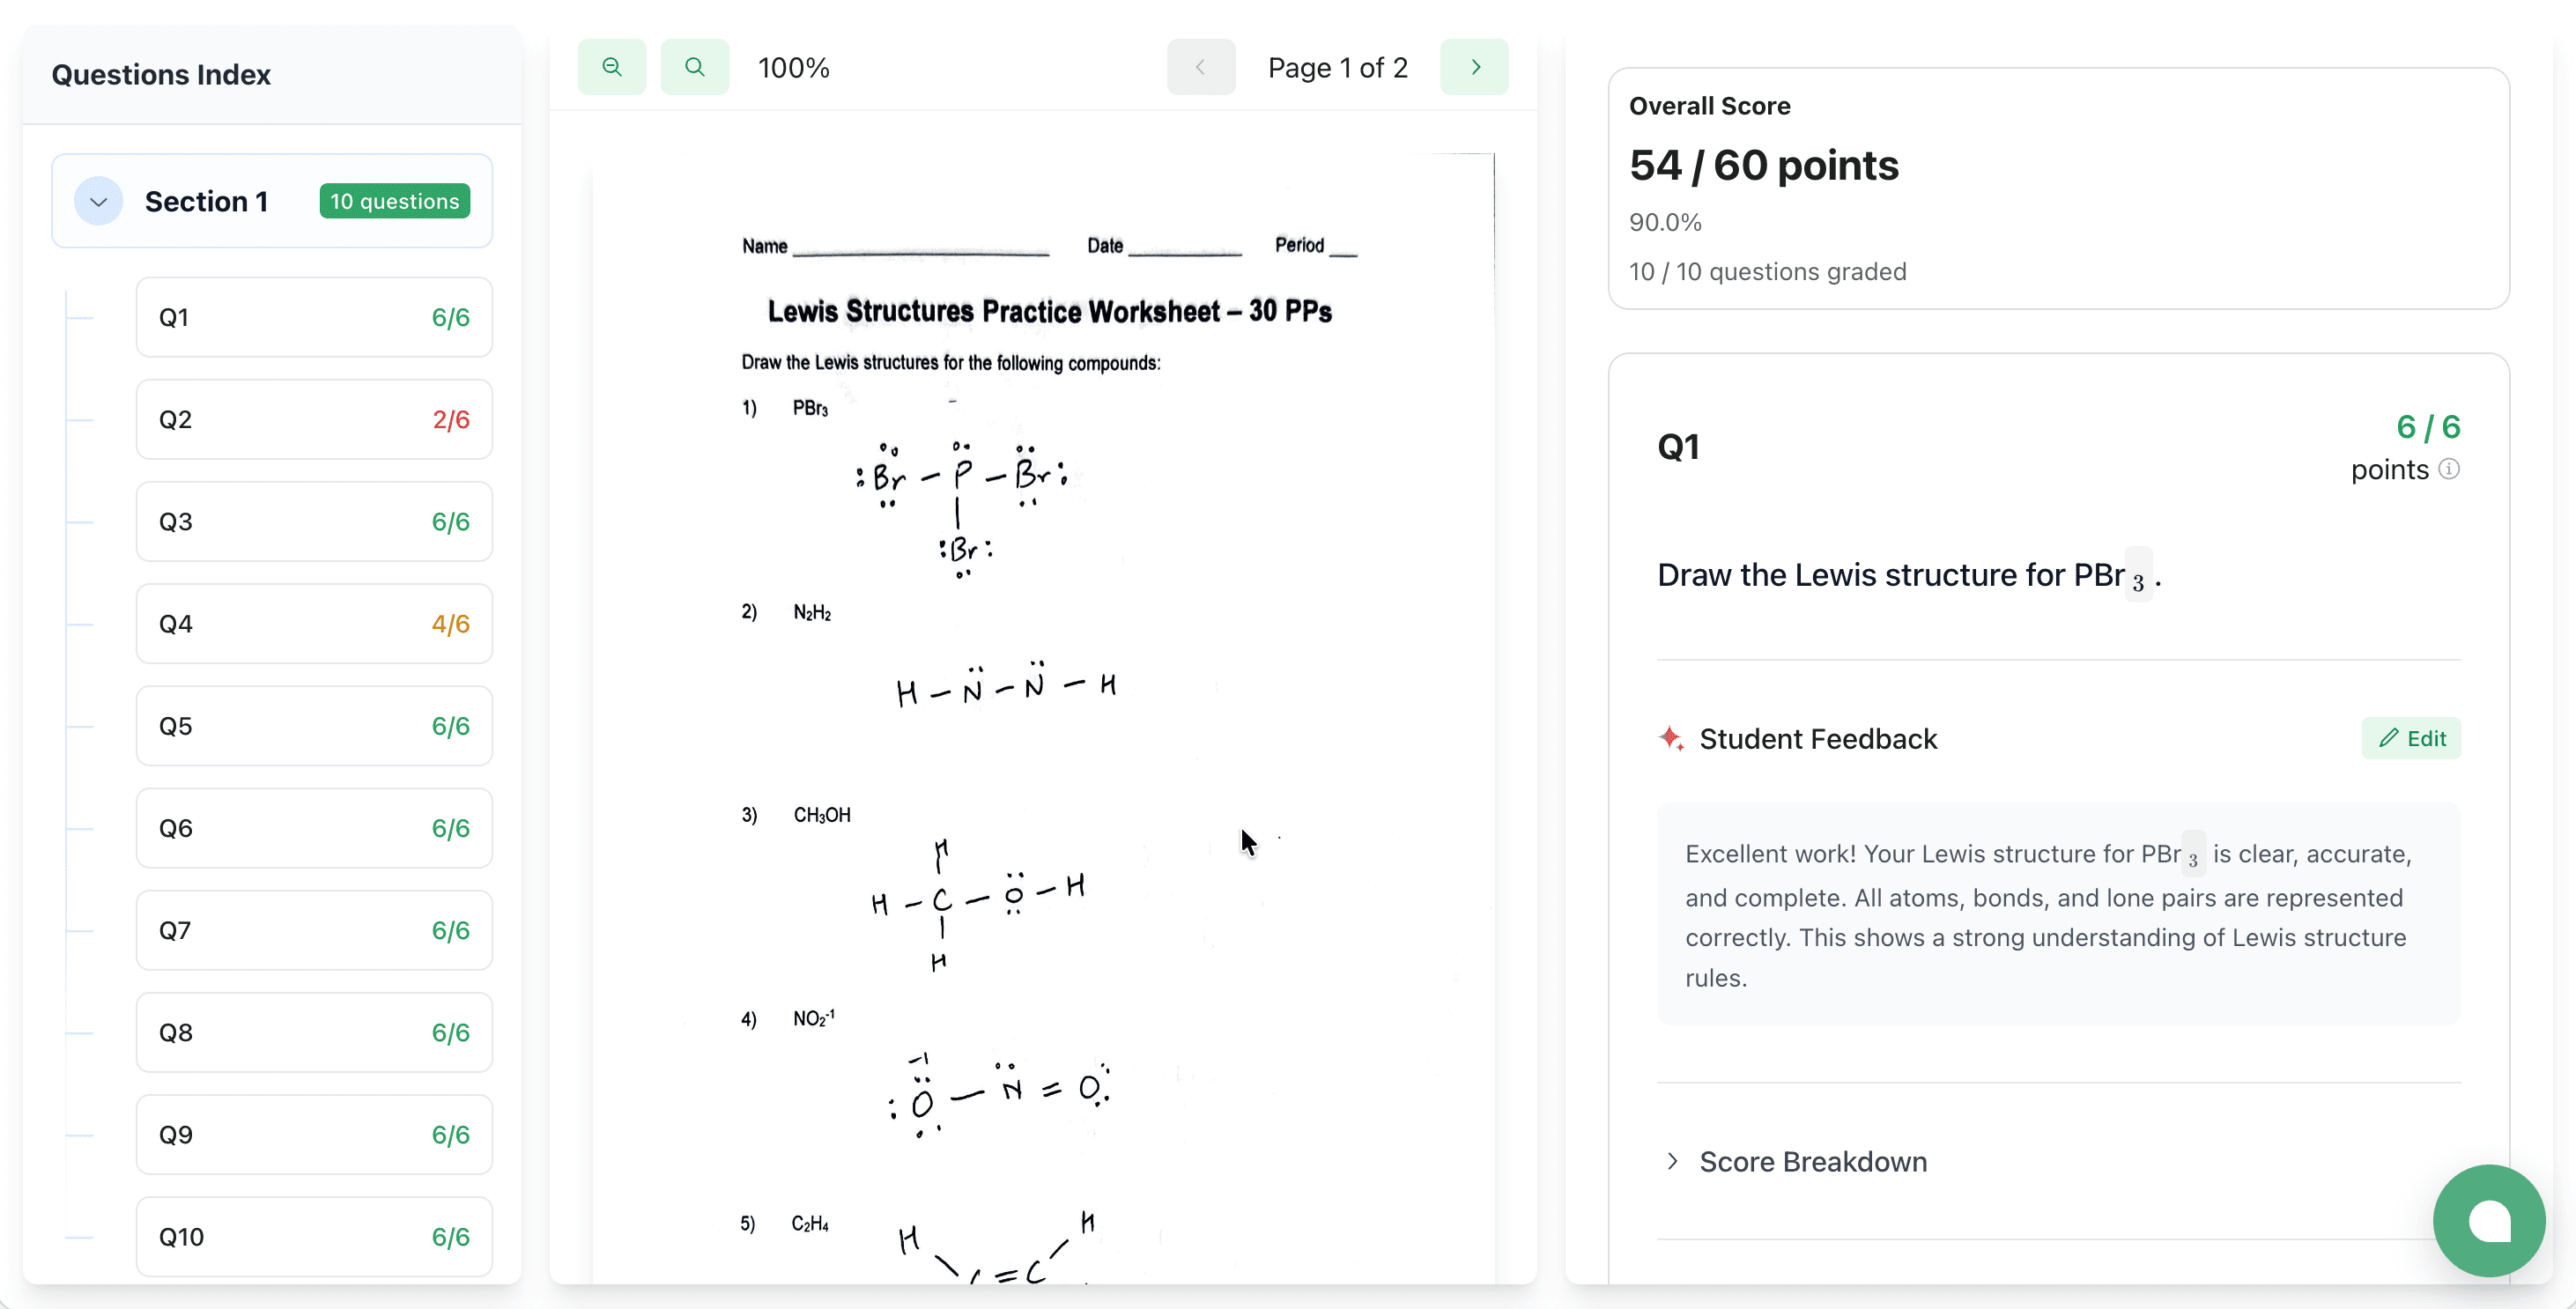The height and width of the screenshot is (1309, 2576).
Task: Click the info icon next to Q1 points
Action: (x=2449, y=468)
